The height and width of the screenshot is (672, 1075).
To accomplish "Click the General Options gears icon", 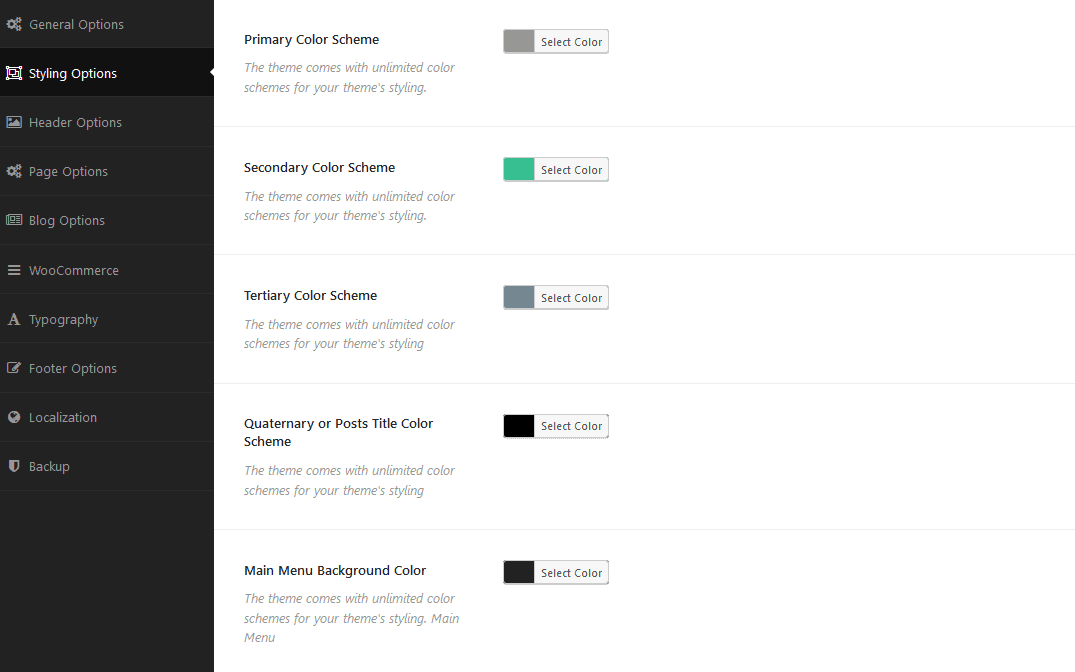I will [x=14, y=24].
